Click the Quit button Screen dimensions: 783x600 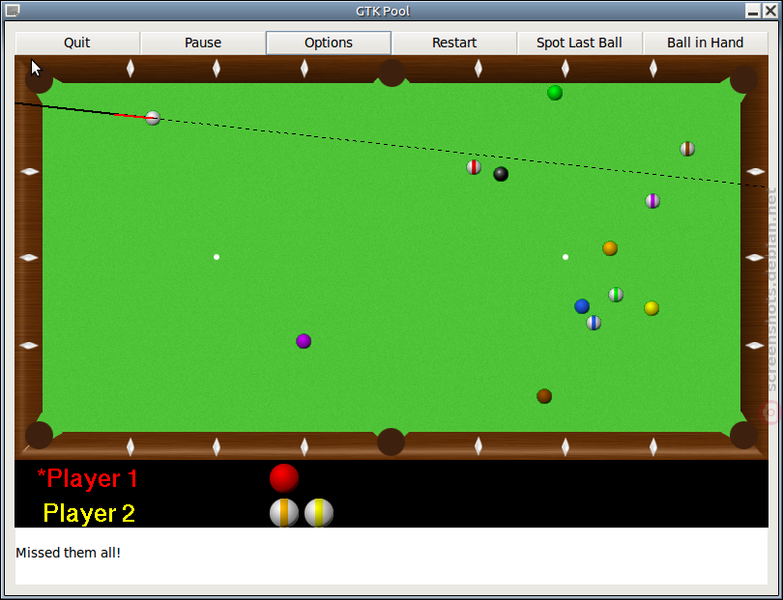pos(77,42)
